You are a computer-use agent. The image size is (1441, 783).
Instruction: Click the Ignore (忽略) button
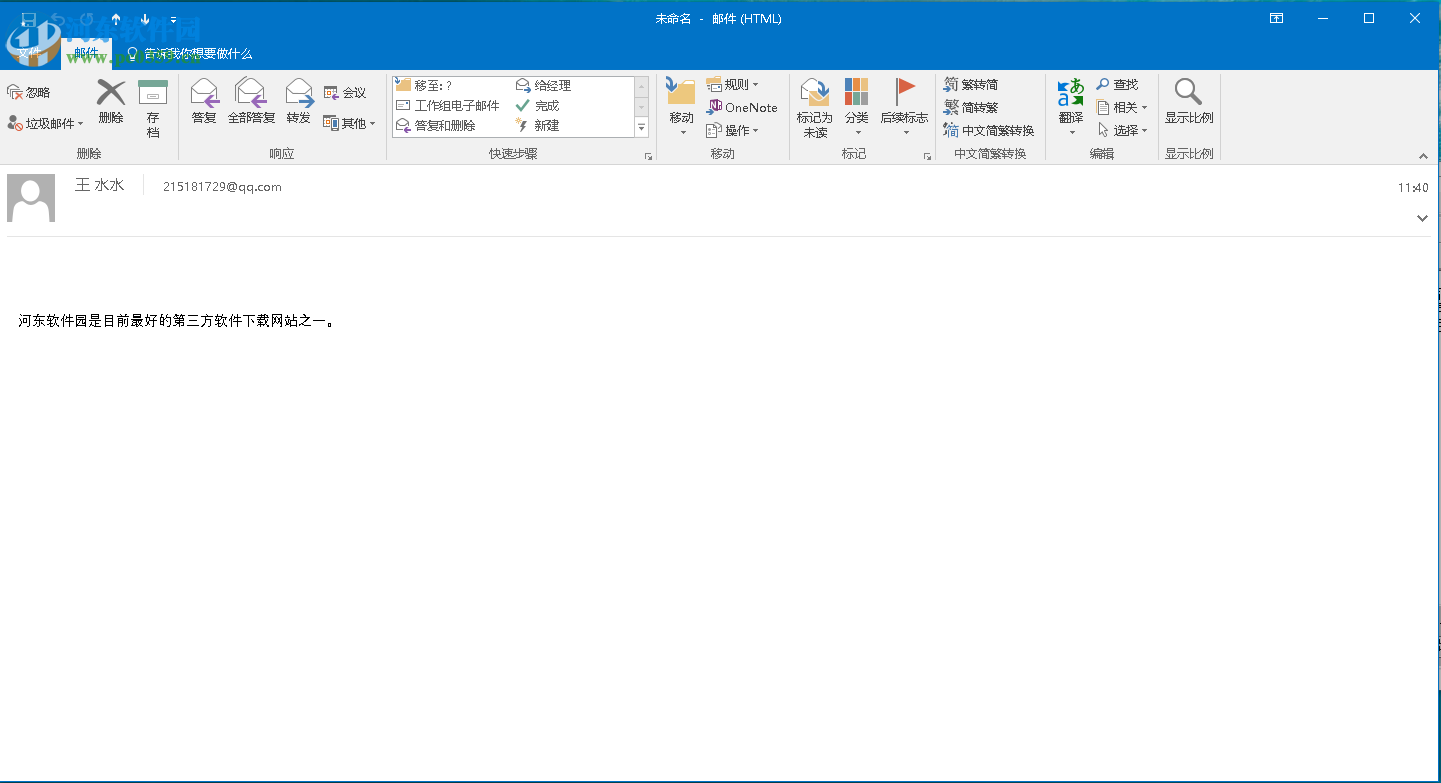pos(29,92)
